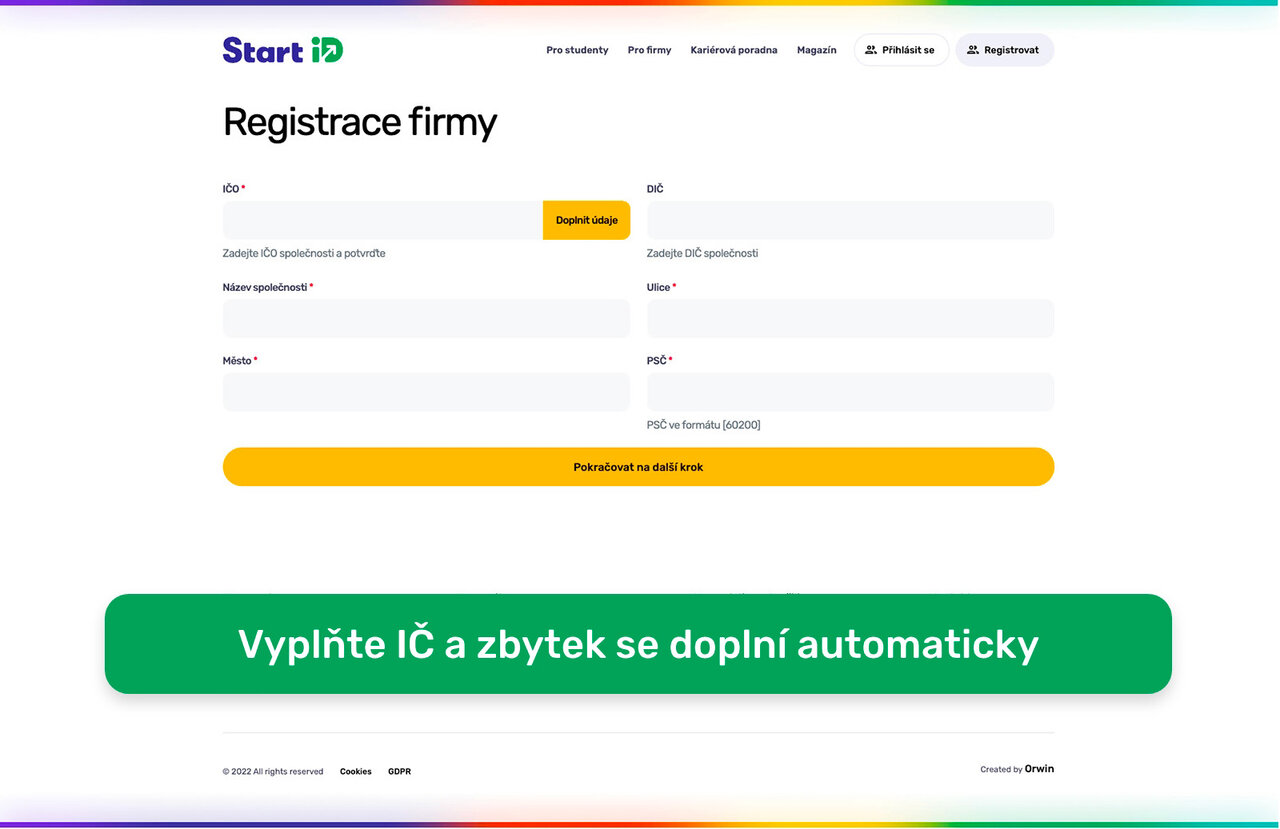Click the person icon beside Registrovat

(973, 50)
